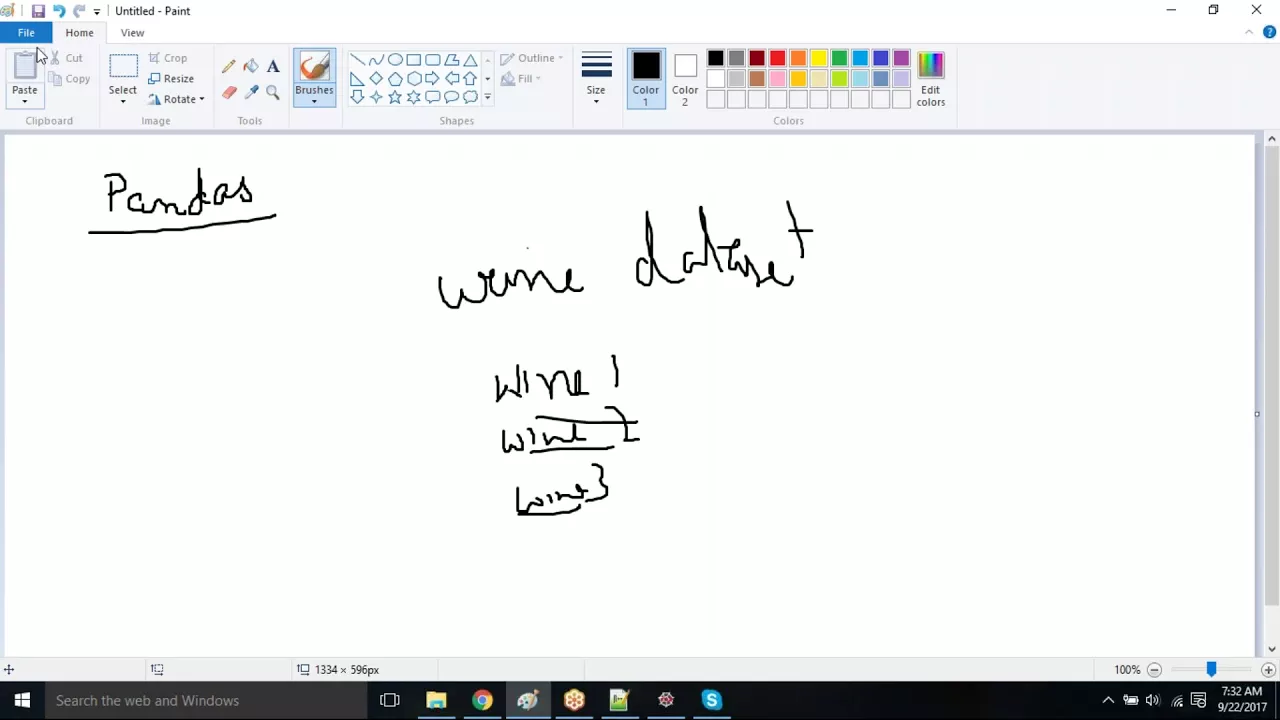Click the vertical scrollbar down arrow
The height and width of the screenshot is (720, 1280).
click(x=1271, y=649)
